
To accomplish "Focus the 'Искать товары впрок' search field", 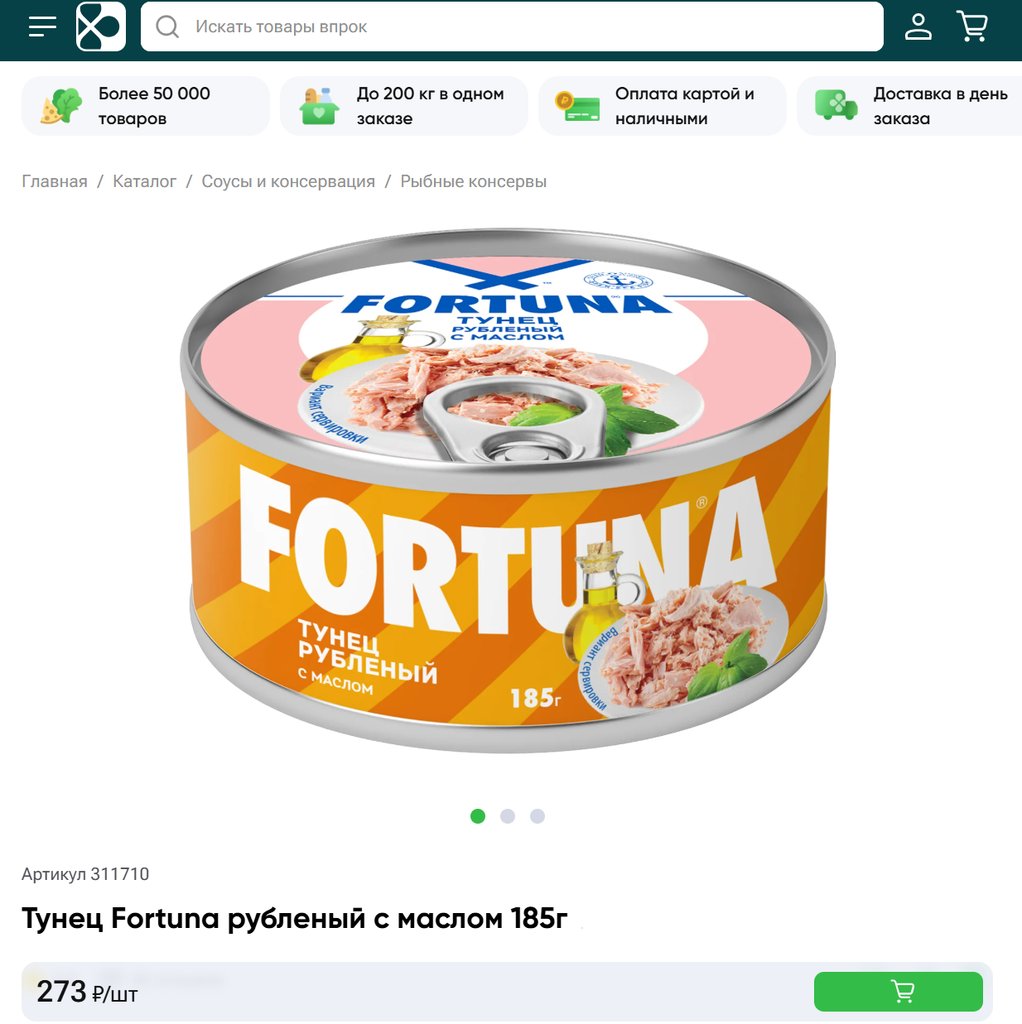I will (512, 27).
